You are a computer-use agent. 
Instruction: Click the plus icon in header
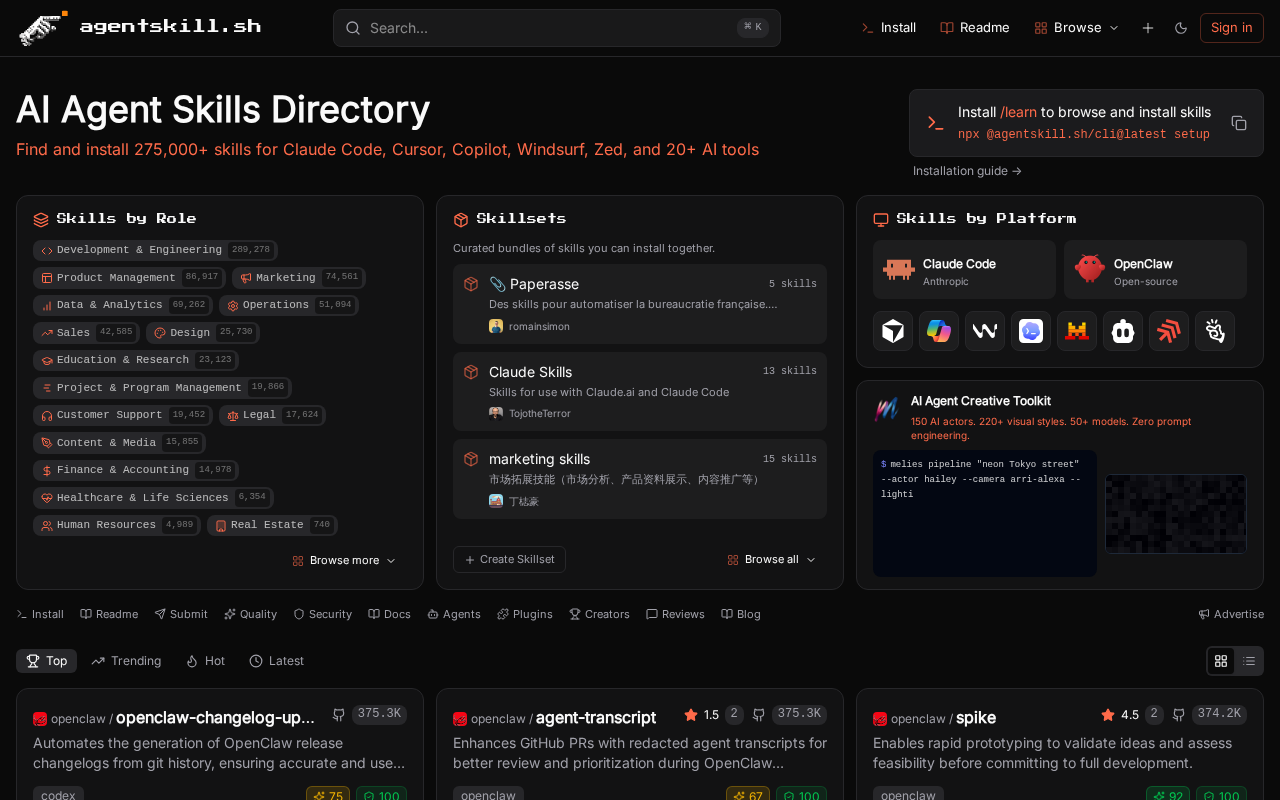1148,28
